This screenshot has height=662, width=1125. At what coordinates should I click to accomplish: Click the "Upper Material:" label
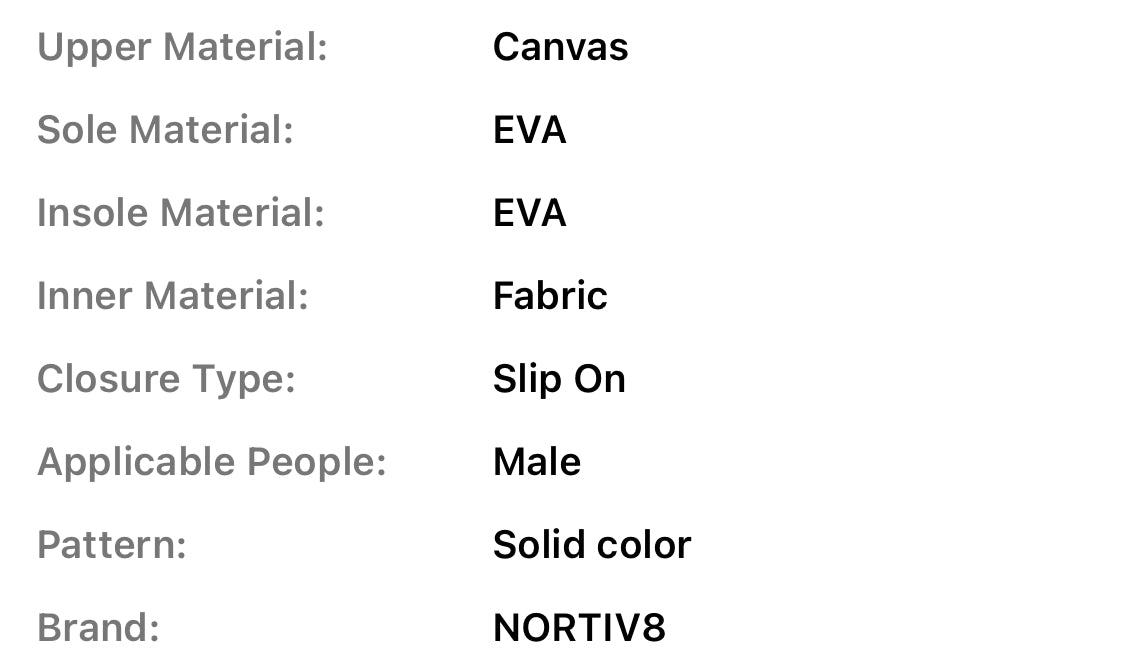pos(182,47)
